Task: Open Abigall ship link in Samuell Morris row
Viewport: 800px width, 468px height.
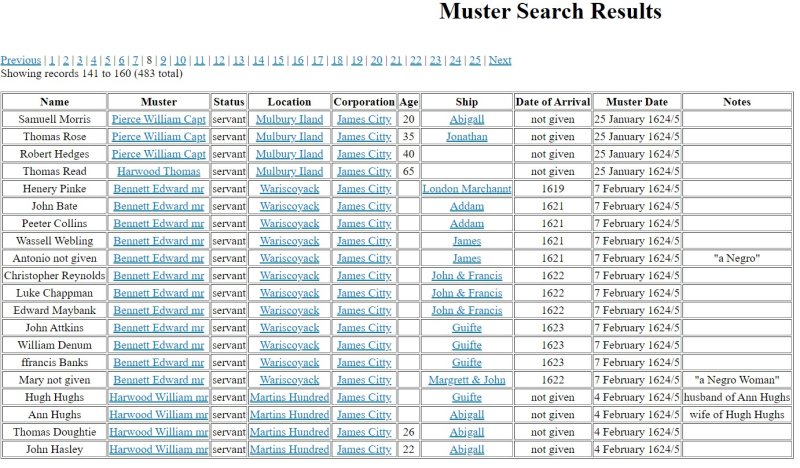Action: pos(467,119)
